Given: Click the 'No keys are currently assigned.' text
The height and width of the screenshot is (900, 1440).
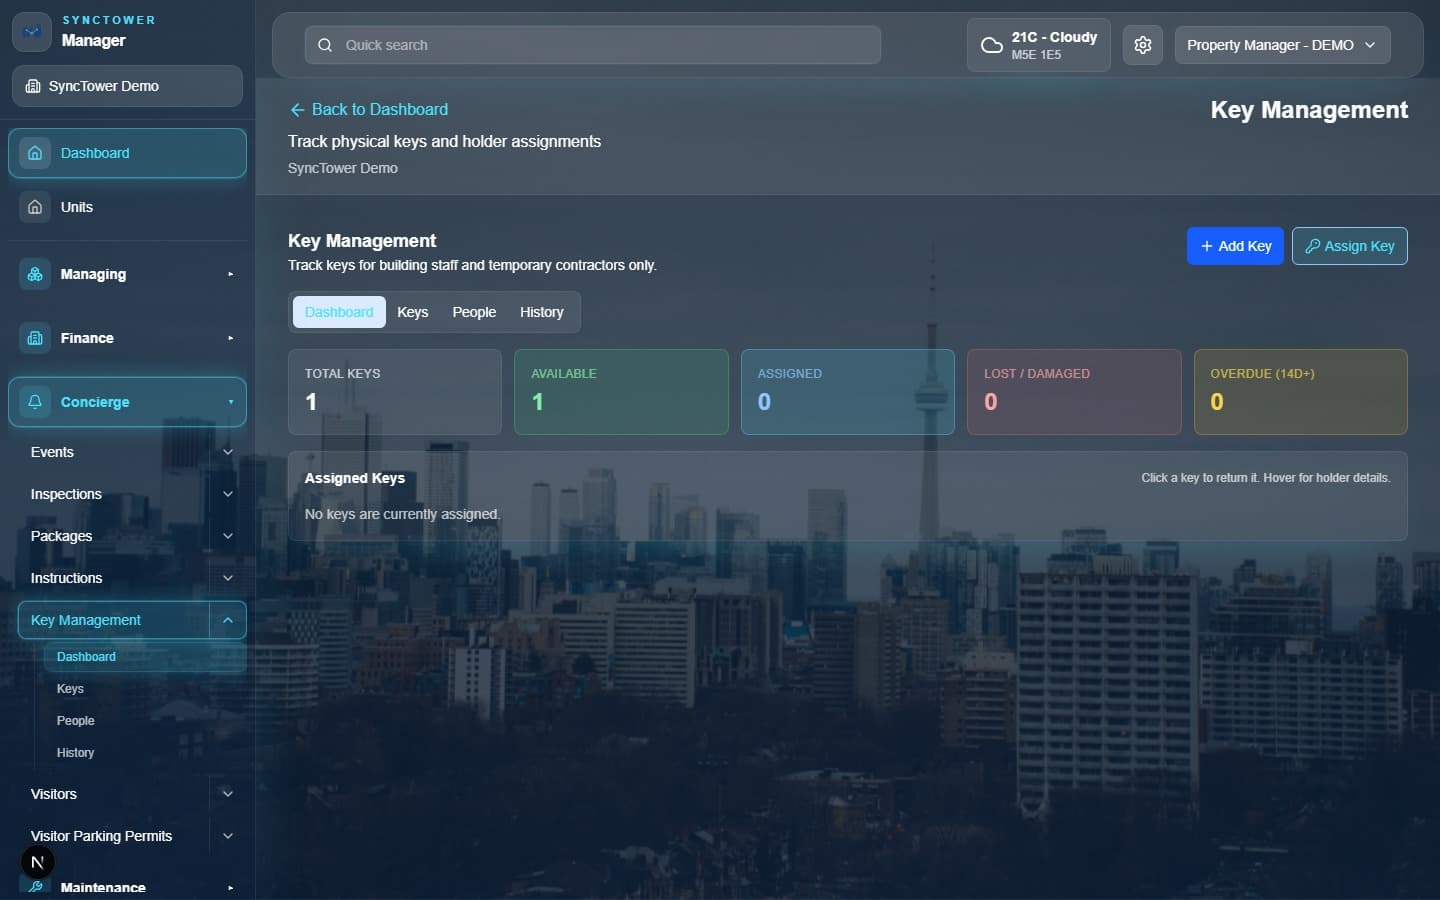Looking at the screenshot, I should pyautogui.click(x=402, y=514).
